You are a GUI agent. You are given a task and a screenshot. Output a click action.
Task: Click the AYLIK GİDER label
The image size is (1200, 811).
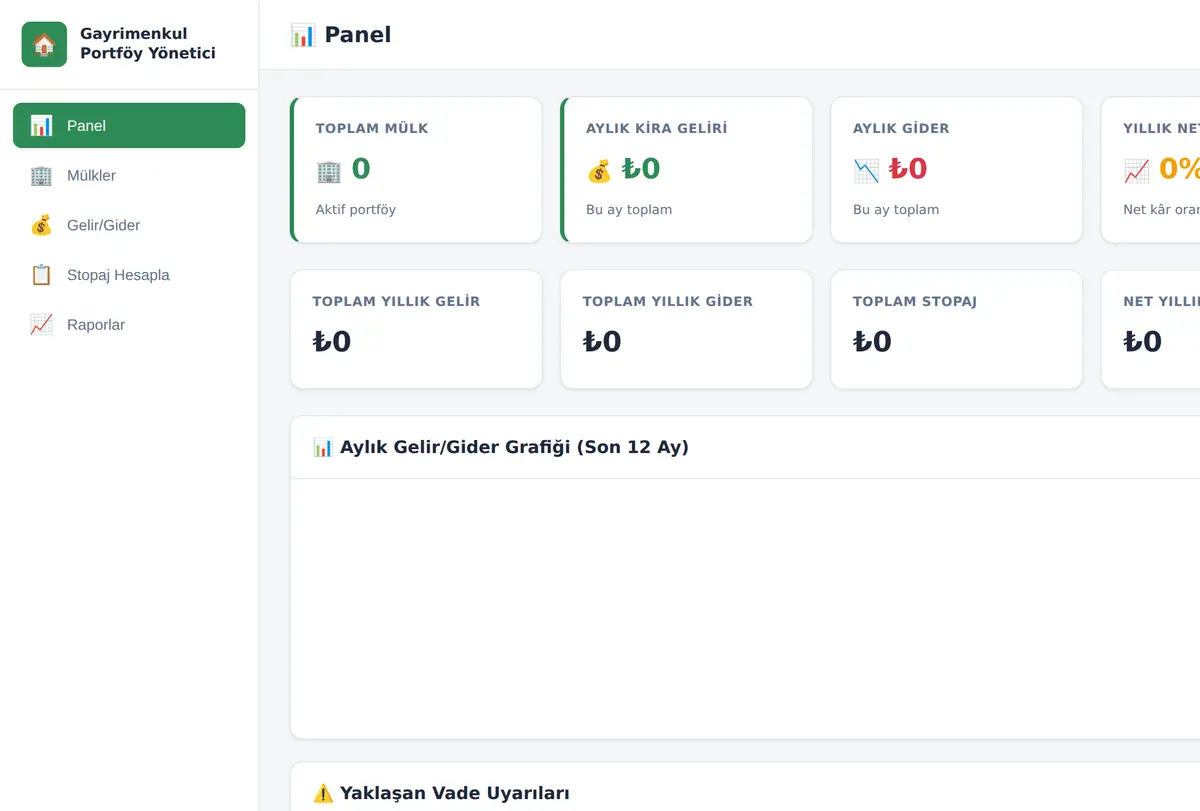point(901,128)
